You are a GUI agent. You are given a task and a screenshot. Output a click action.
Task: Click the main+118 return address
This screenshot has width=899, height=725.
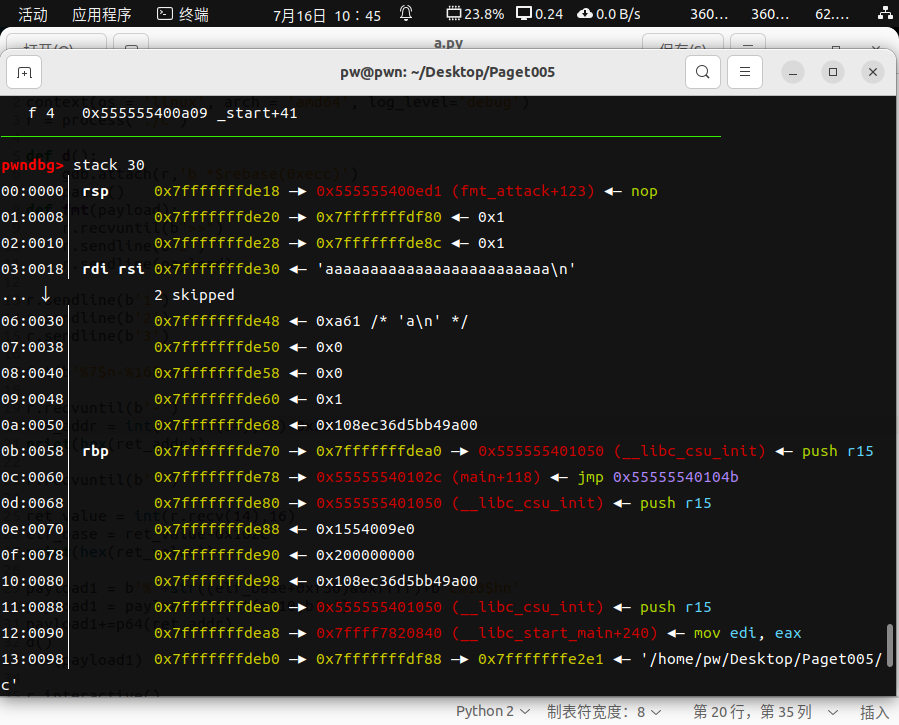pyautogui.click(x=428, y=477)
